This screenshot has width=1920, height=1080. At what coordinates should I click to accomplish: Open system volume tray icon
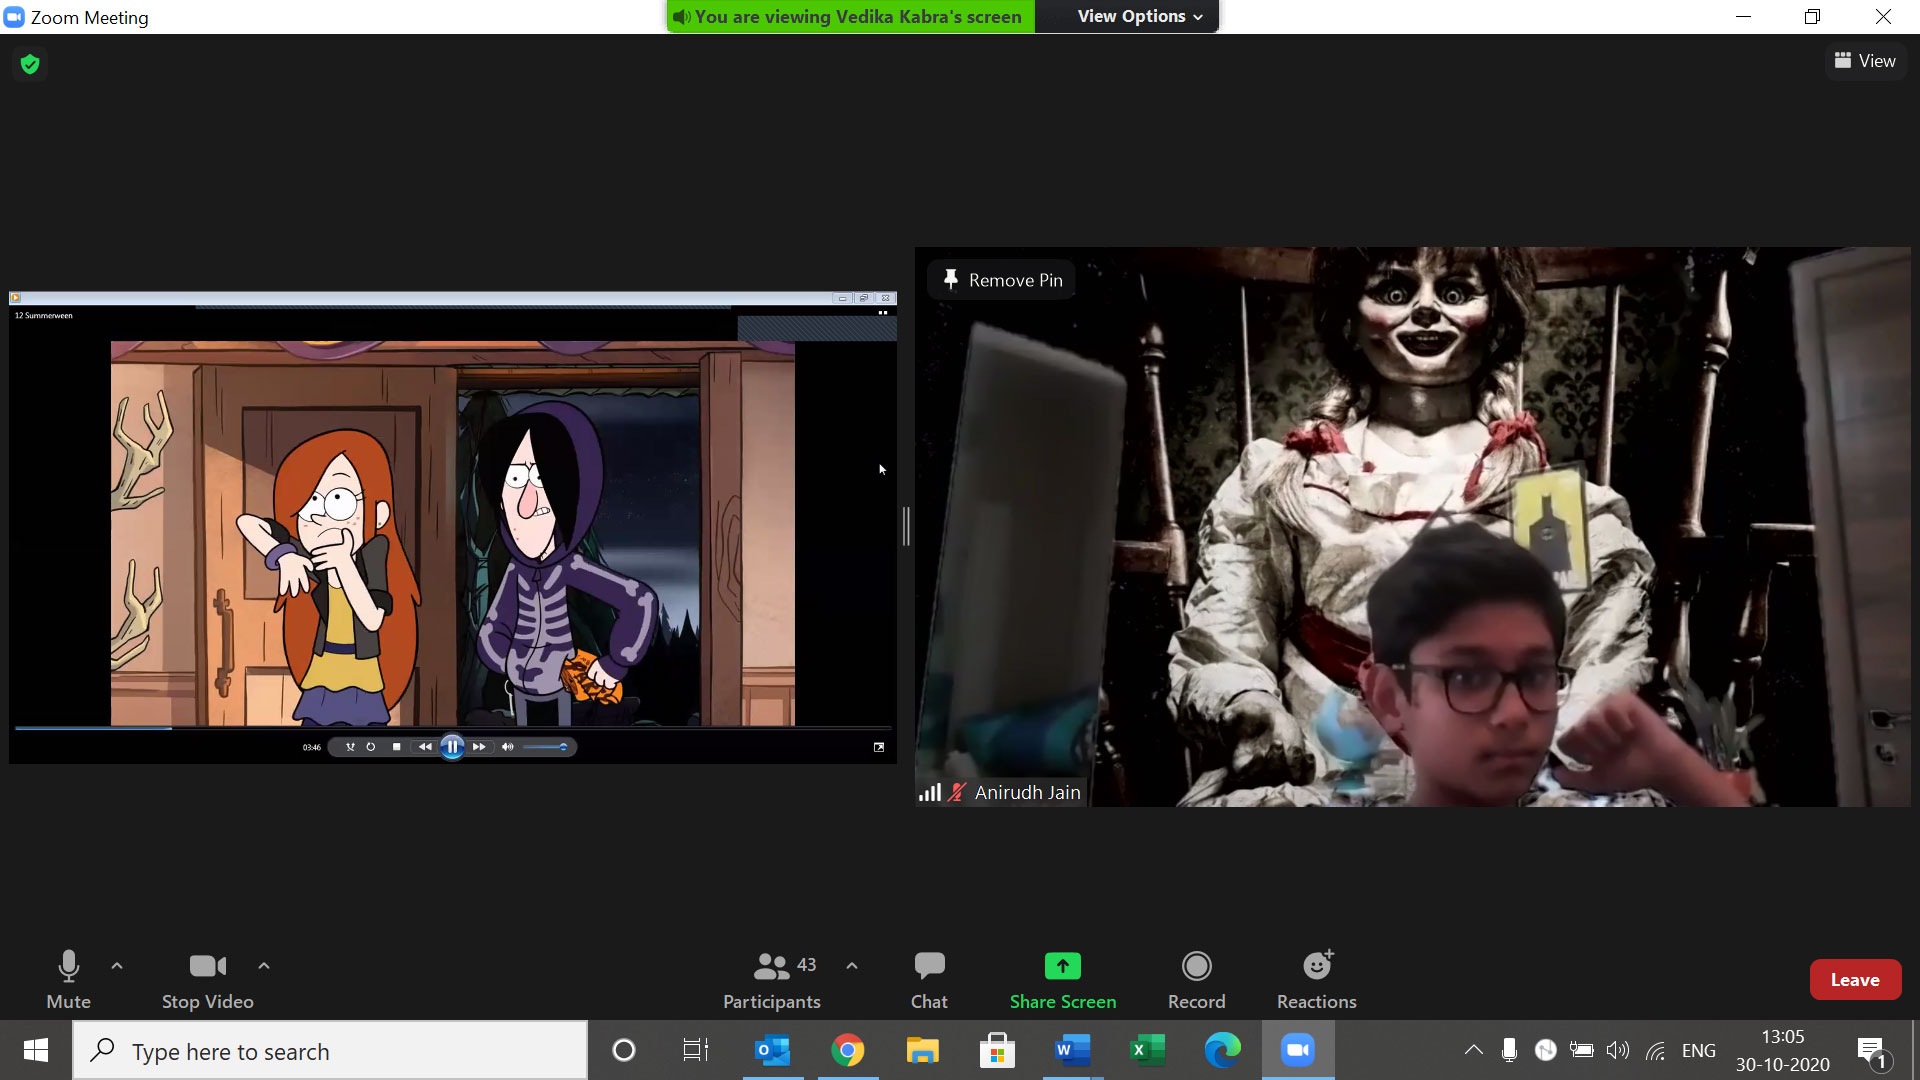[x=1617, y=1050]
